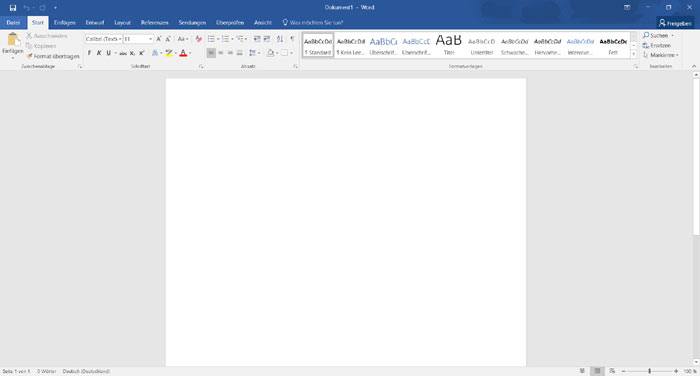Click the decrease indent icon
The width and height of the screenshot is (700, 376).
[257, 39]
